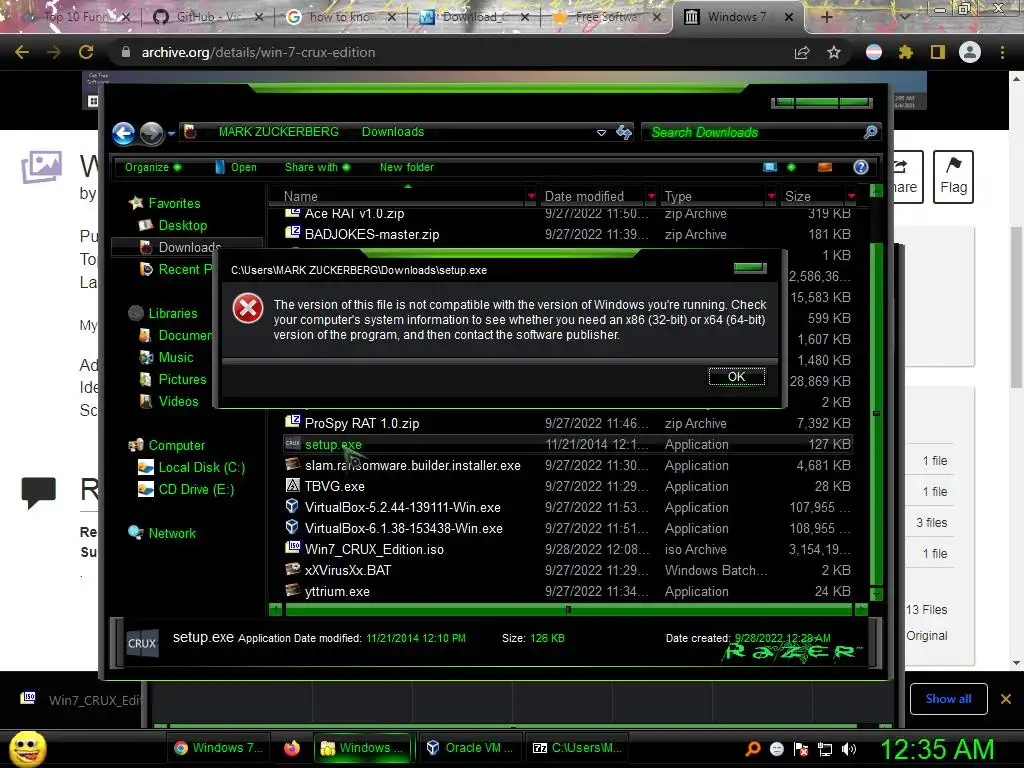The height and width of the screenshot is (768, 1024).
Task: Select Computer in the navigation pane
Action: coord(167,445)
